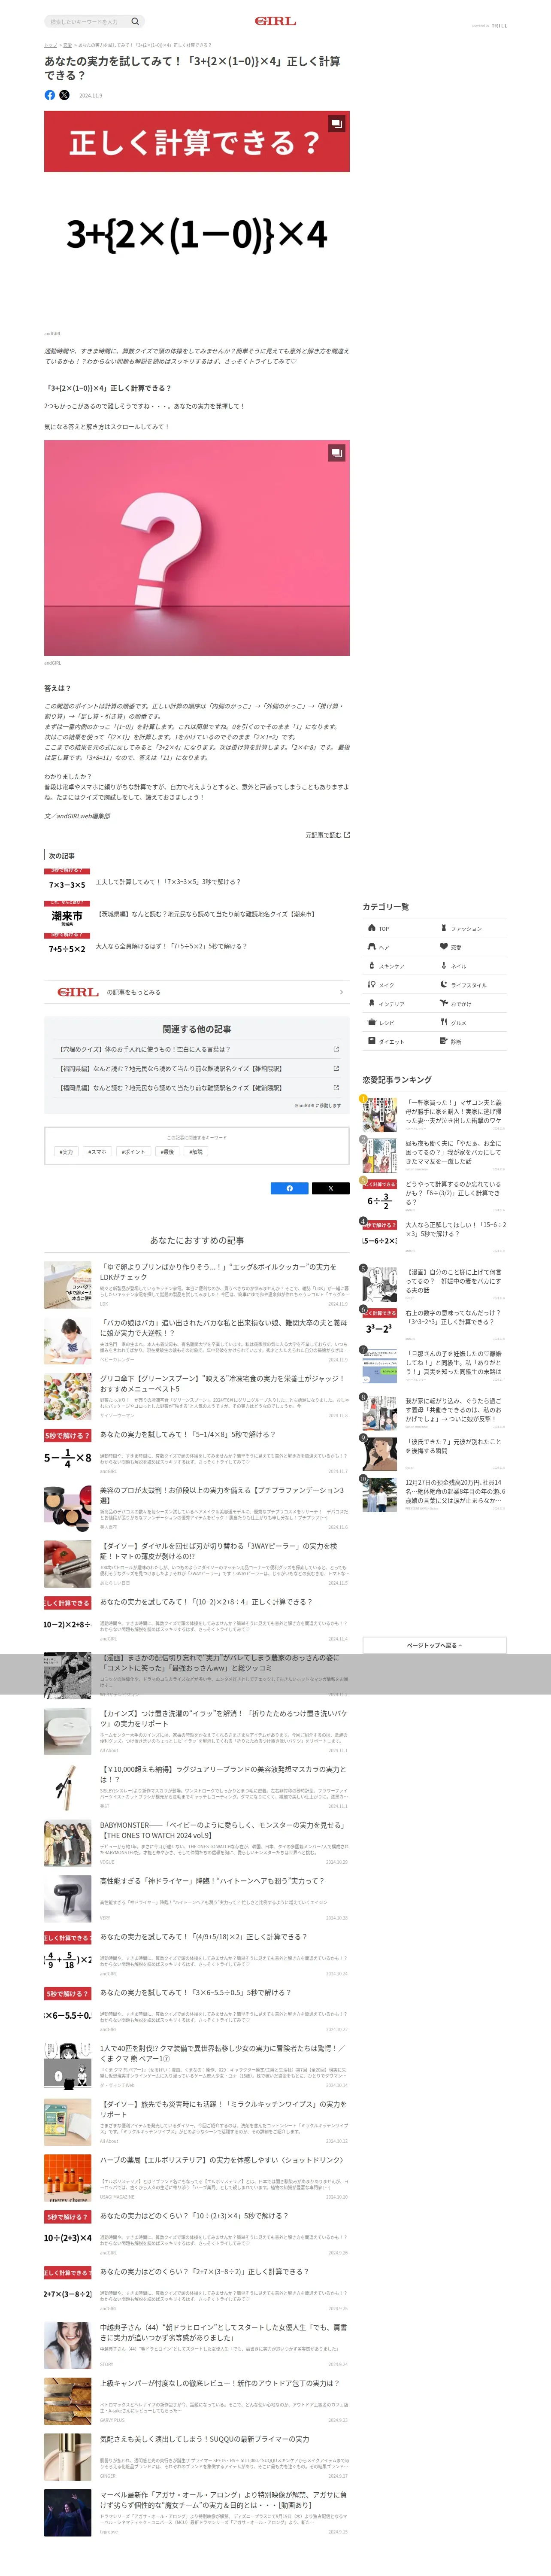This screenshot has height=2576, width=551.
Task: Click 恋愛 breadcrumb link
Action: (x=67, y=45)
